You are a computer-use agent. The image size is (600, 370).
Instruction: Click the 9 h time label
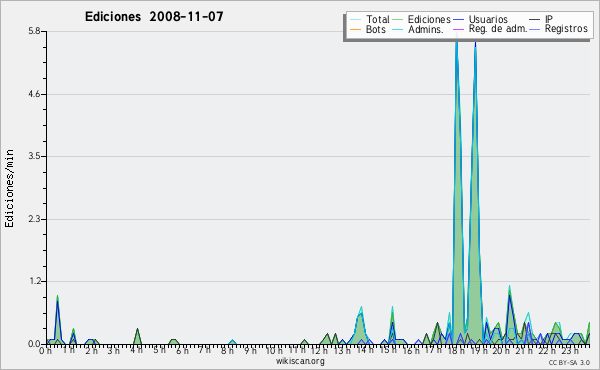click(x=250, y=351)
